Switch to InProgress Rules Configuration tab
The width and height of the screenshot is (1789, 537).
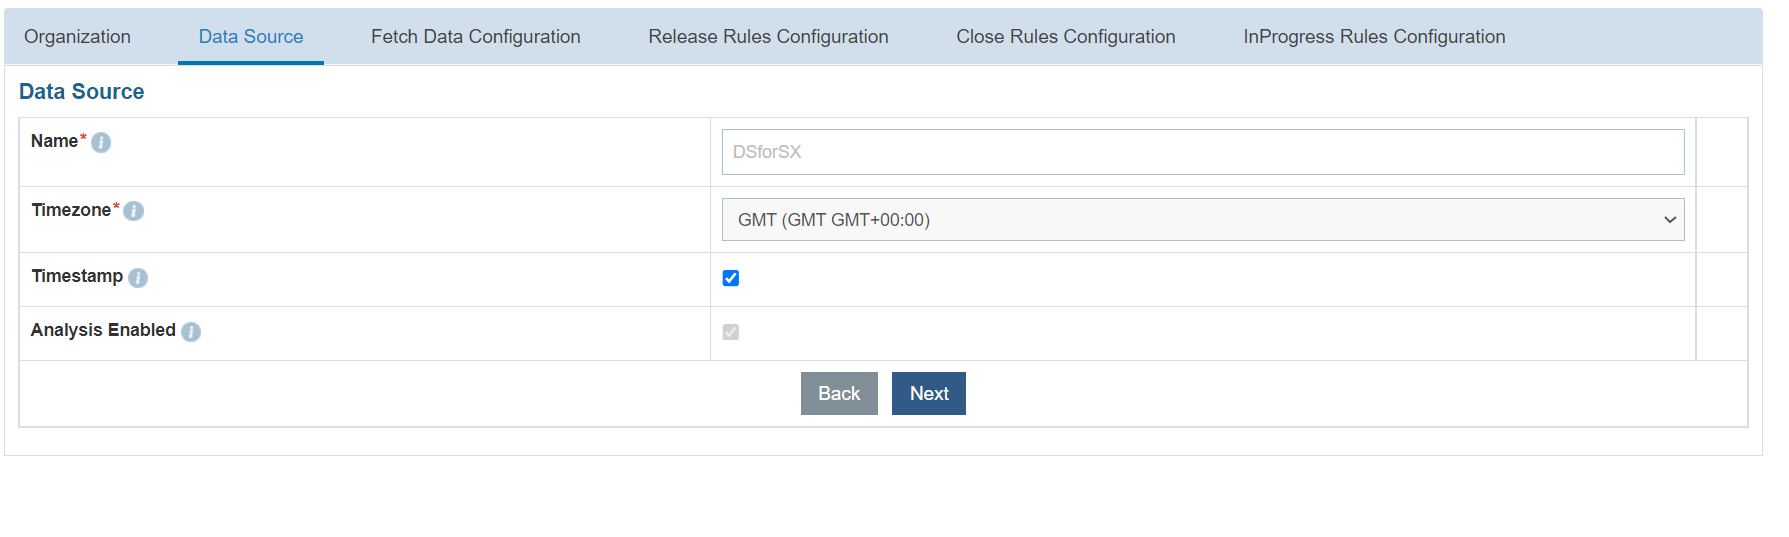point(1374,37)
